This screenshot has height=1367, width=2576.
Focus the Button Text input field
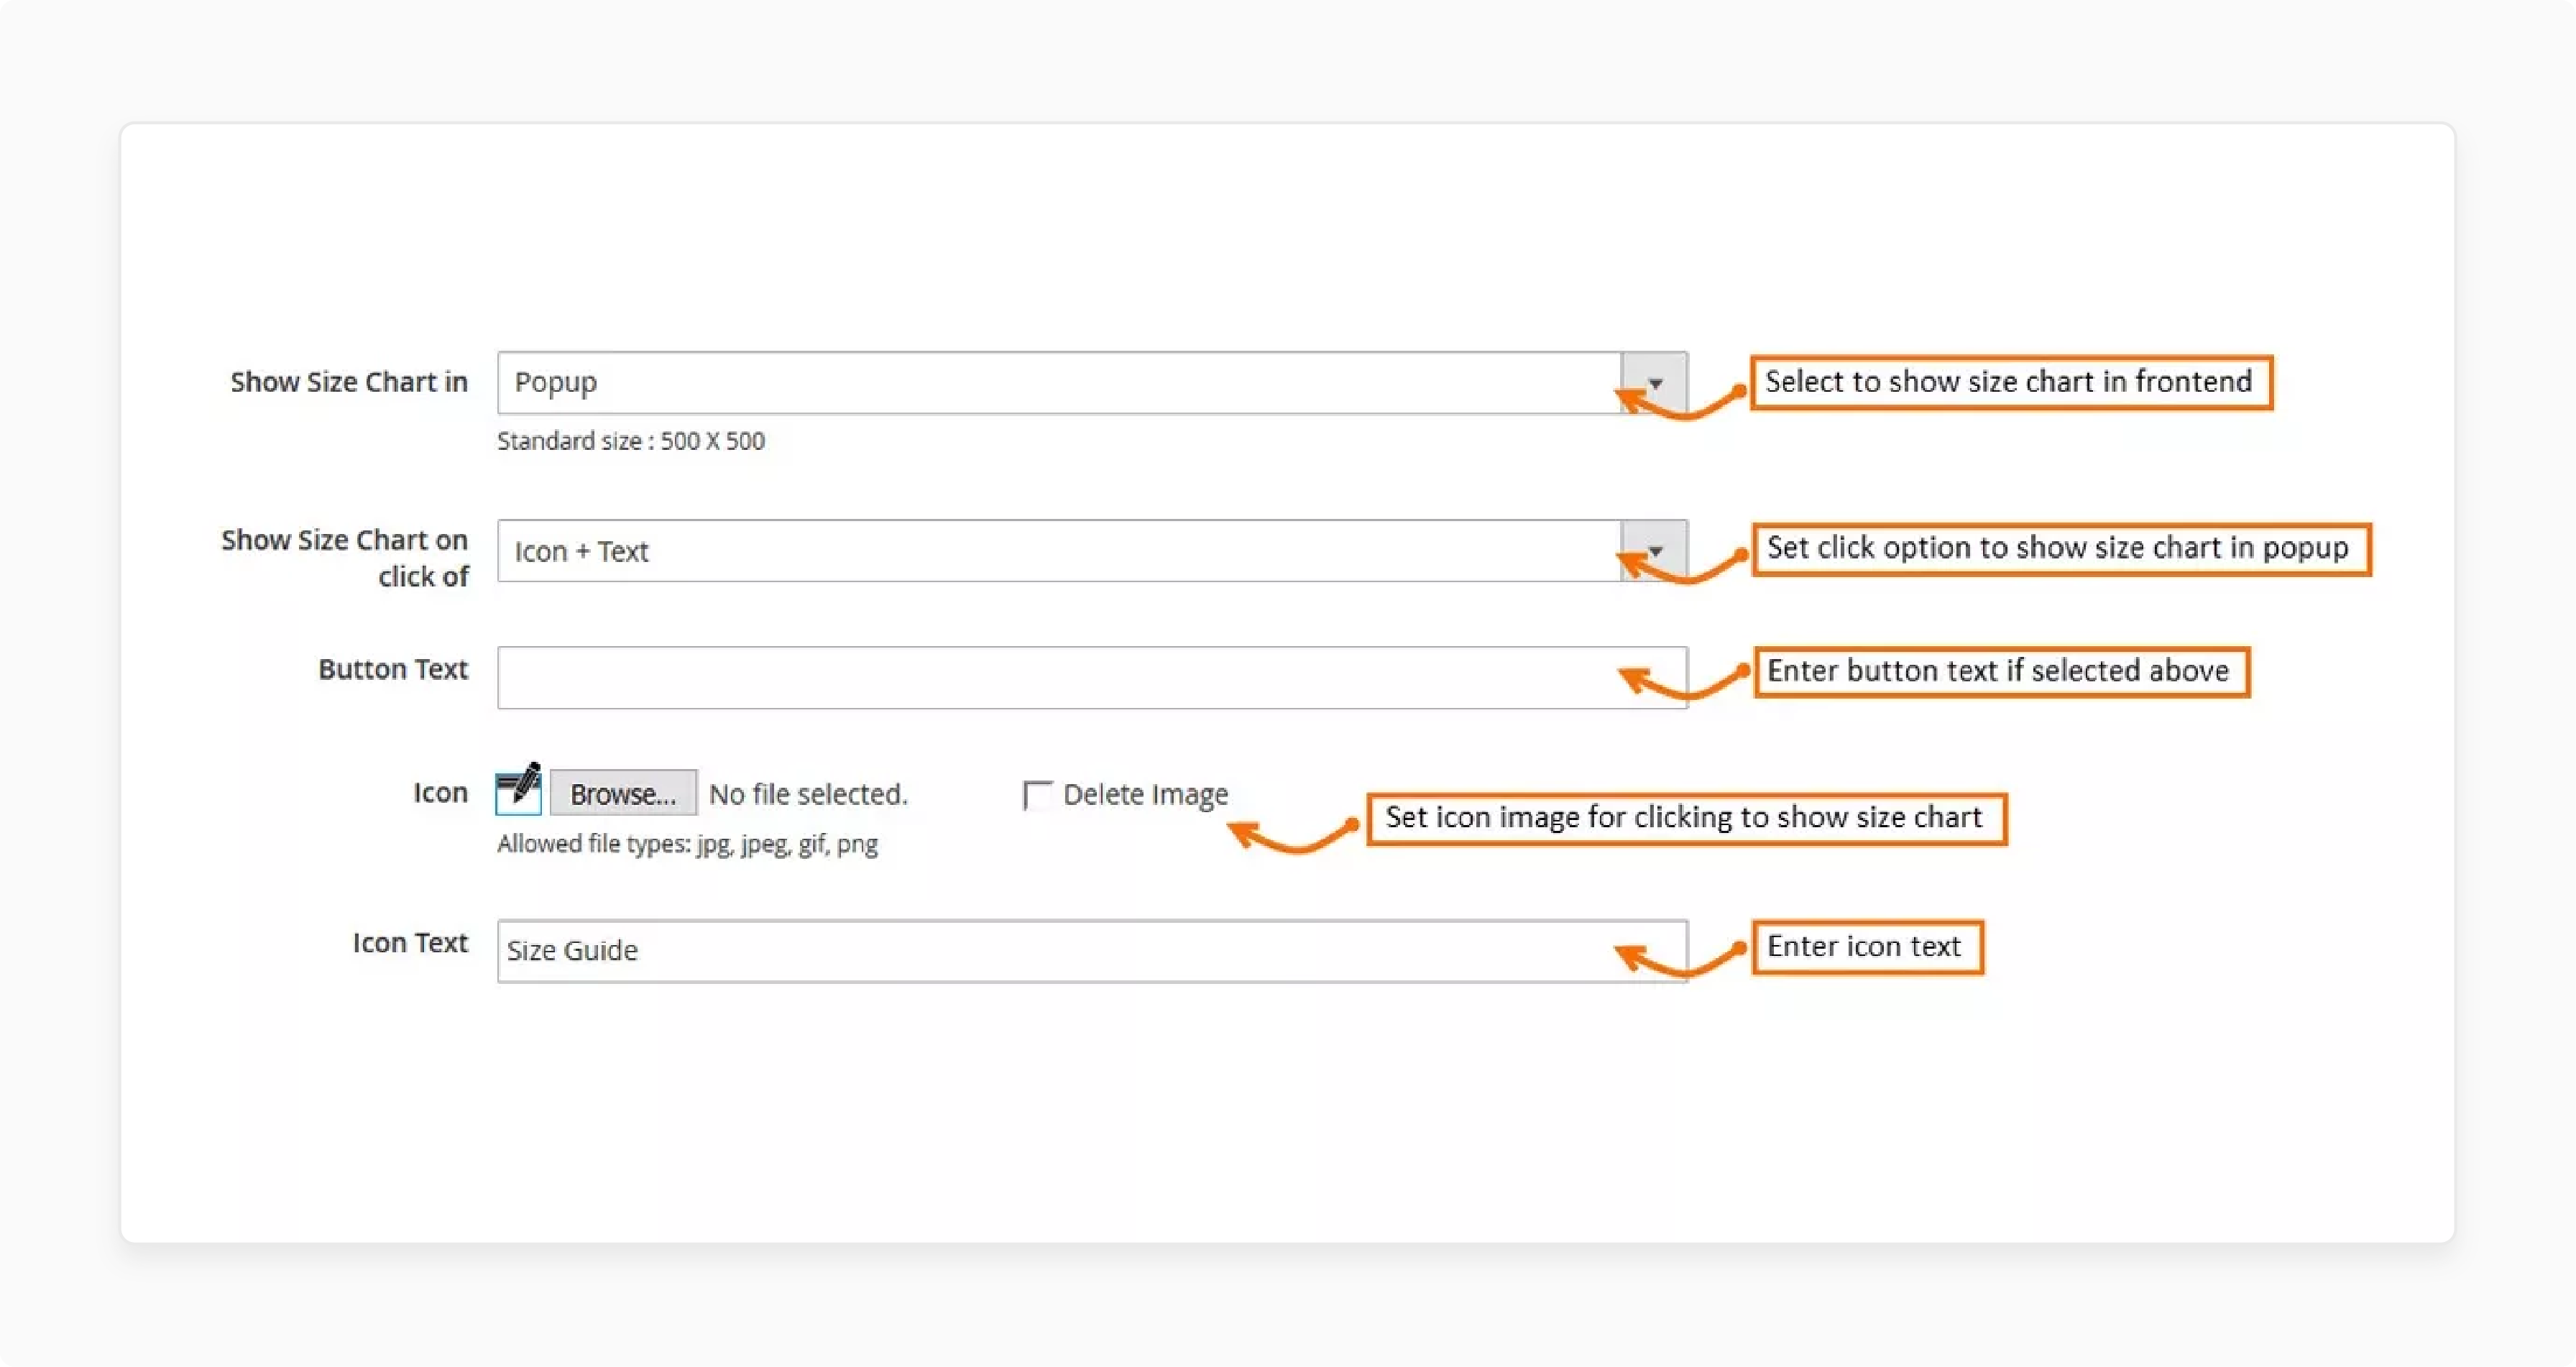click(1092, 678)
